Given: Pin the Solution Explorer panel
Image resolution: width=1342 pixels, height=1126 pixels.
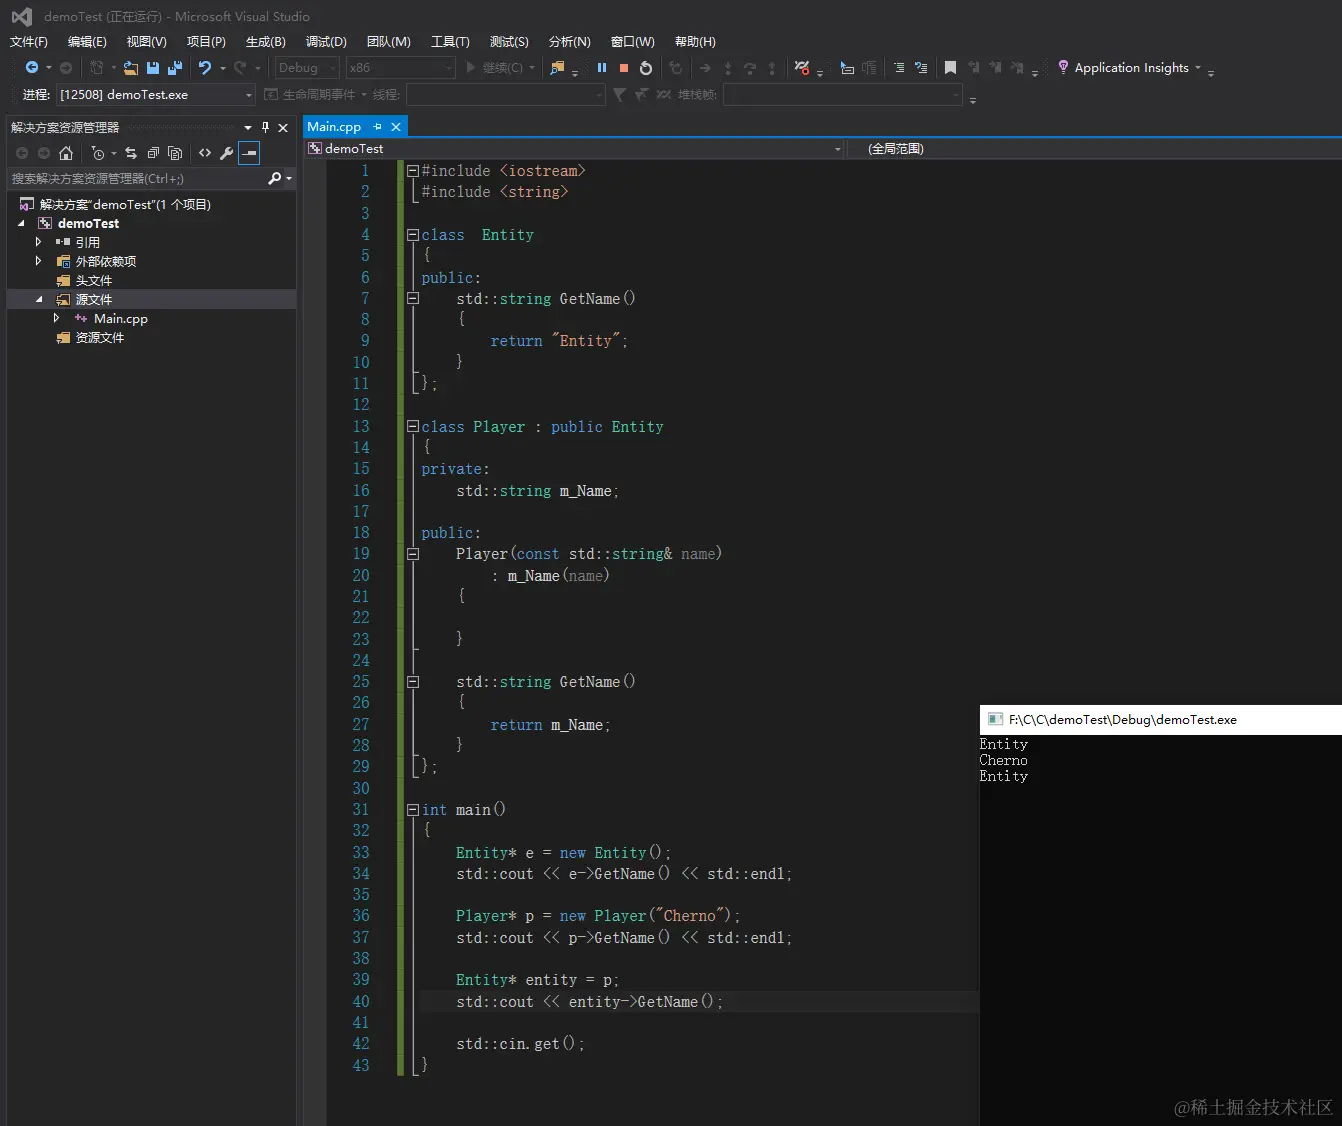Looking at the screenshot, I should click(265, 127).
